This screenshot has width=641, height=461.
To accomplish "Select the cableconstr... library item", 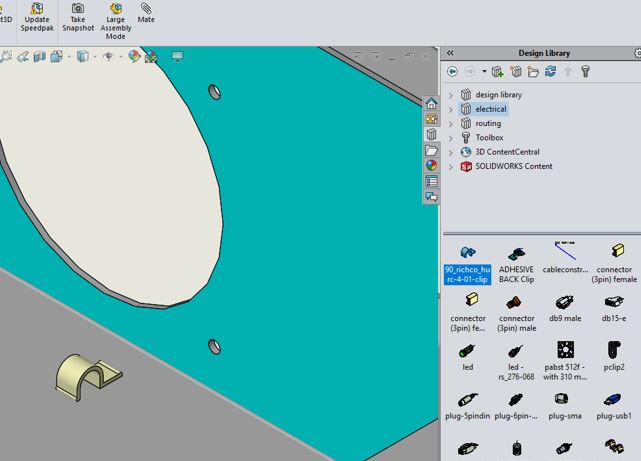I will (x=565, y=258).
